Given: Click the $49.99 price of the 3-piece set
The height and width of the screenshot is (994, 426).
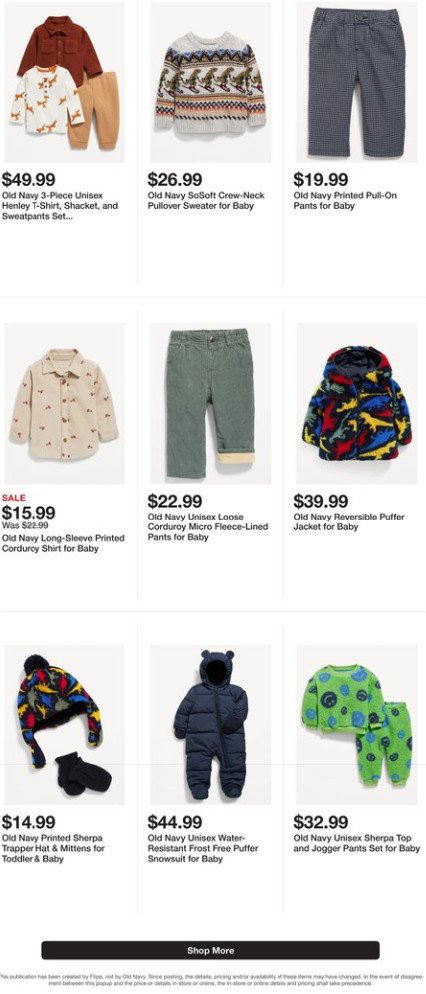Looking at the screenshot, I should [29, 180].
